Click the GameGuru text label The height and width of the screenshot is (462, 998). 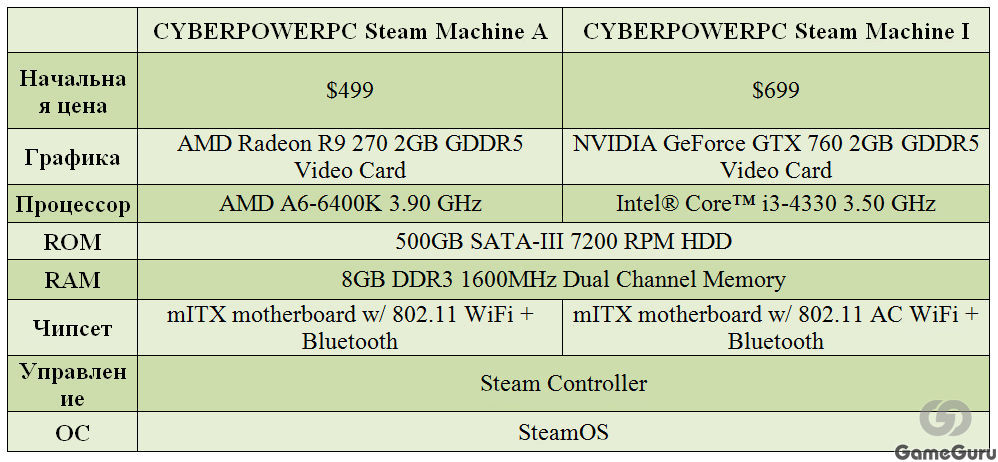tap(945, 452)
